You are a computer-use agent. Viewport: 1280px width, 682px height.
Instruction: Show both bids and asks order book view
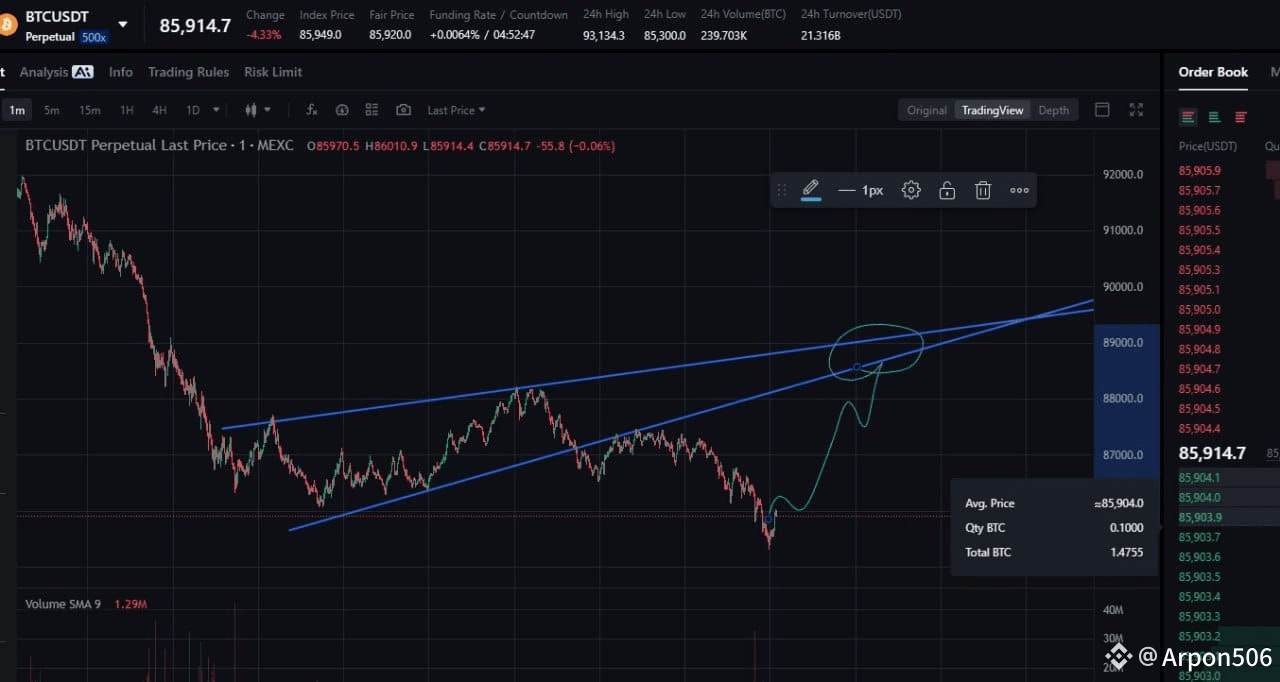1188,117
